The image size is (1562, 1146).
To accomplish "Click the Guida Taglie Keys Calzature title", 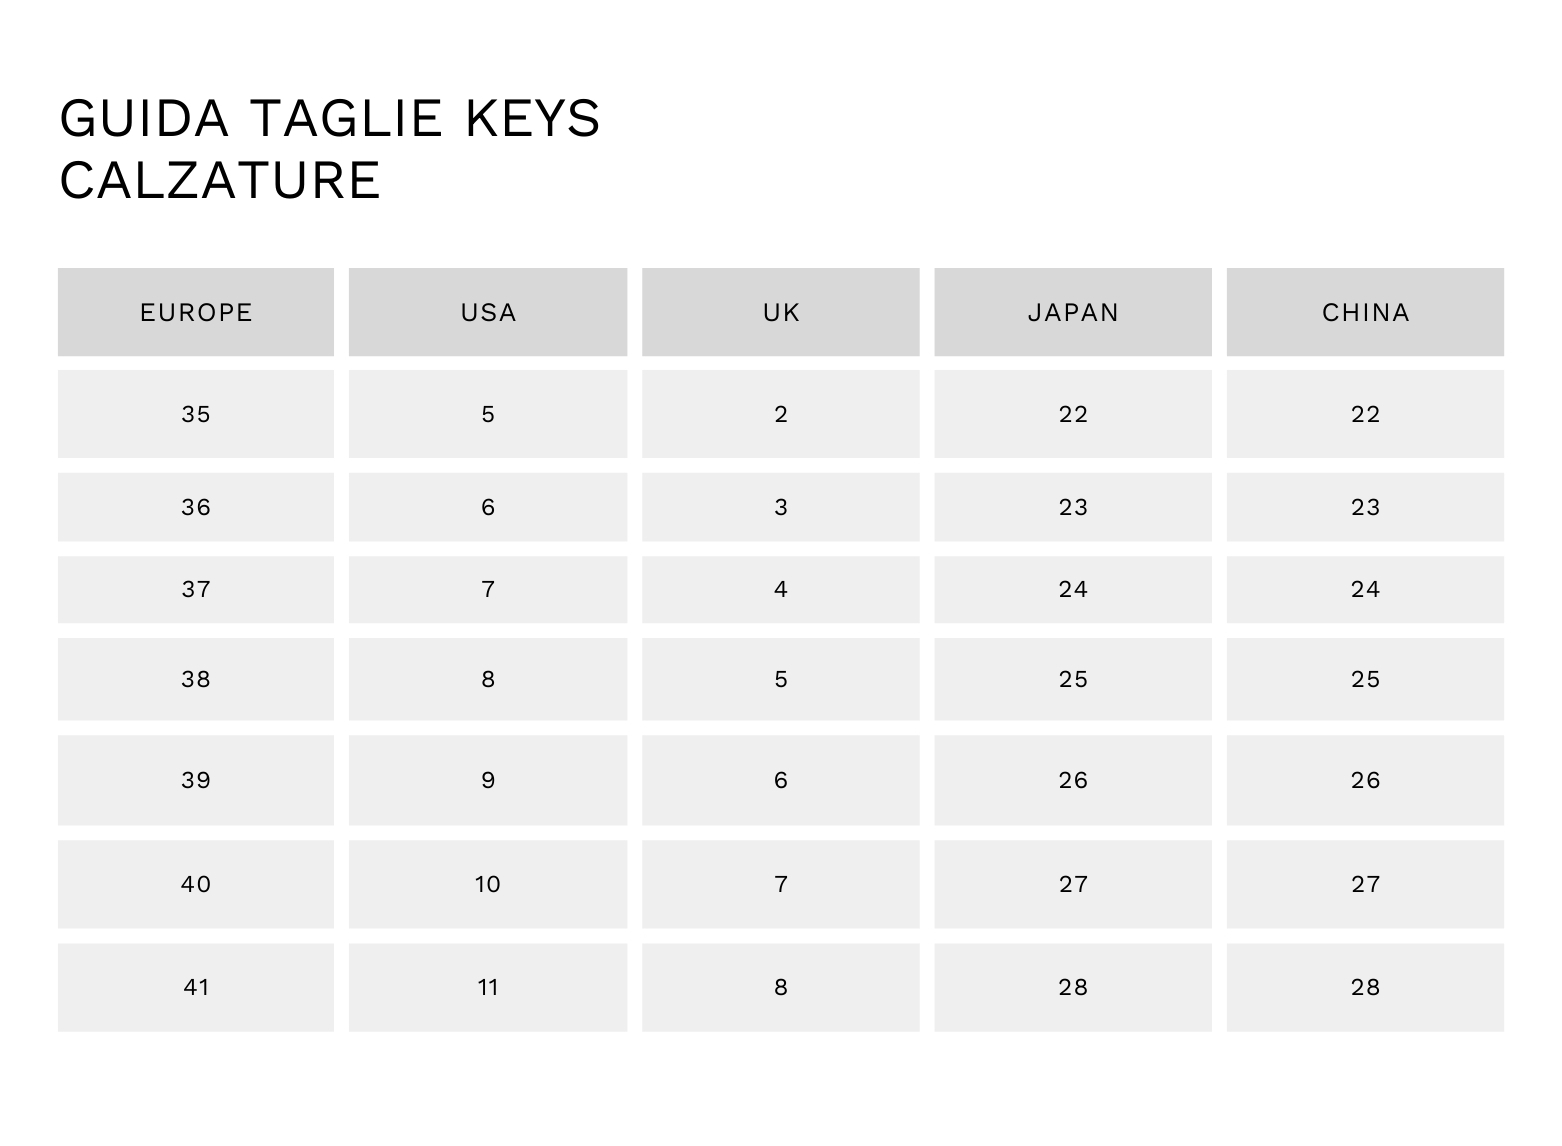I will [x=330, y=149].
